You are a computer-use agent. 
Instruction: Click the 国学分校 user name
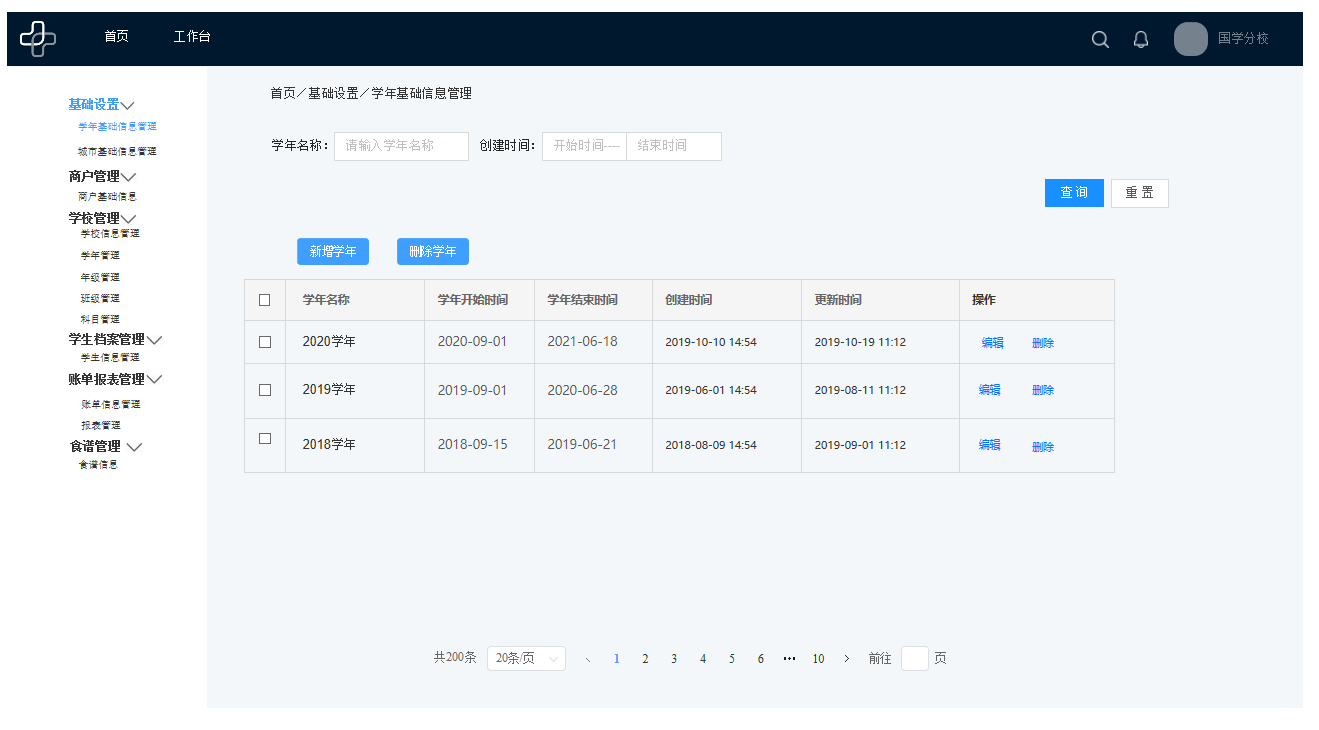coord(1243,39)
